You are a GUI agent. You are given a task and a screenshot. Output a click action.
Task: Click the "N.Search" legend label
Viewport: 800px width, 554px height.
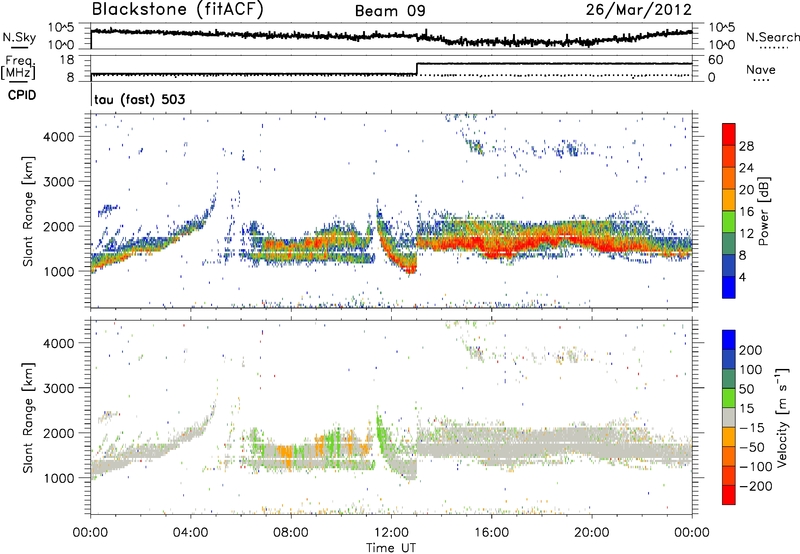(773, 37)
